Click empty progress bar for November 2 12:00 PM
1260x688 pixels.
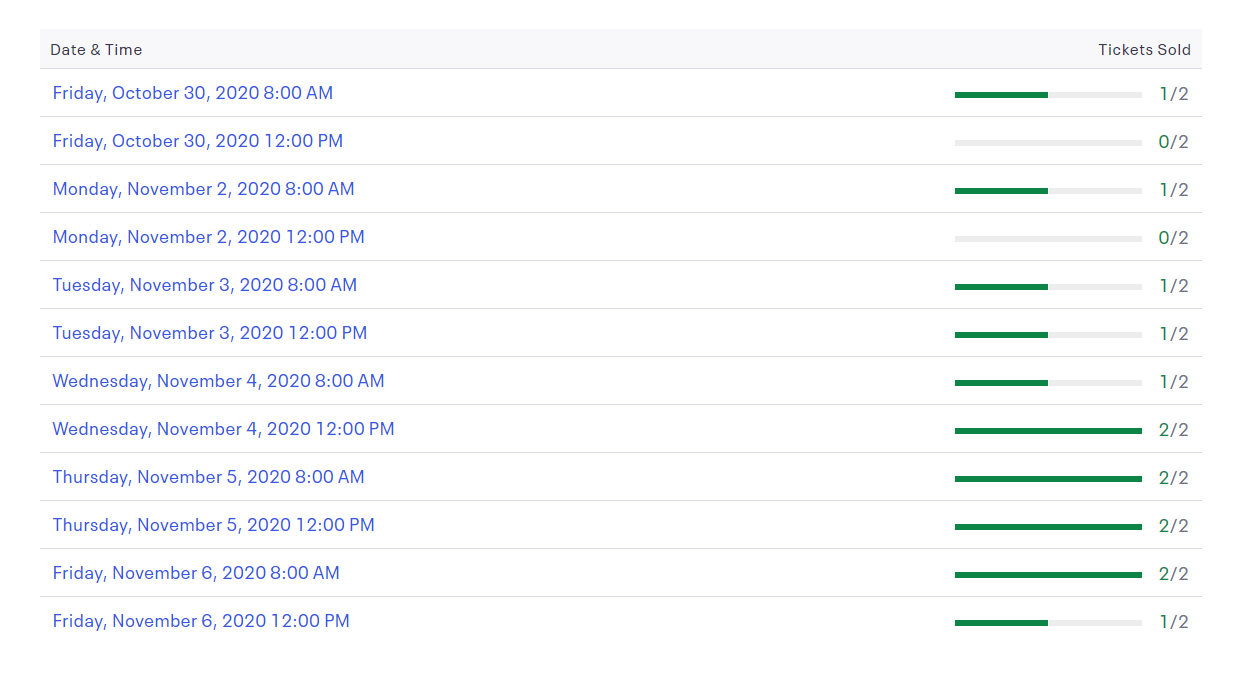click(1048, 239)
